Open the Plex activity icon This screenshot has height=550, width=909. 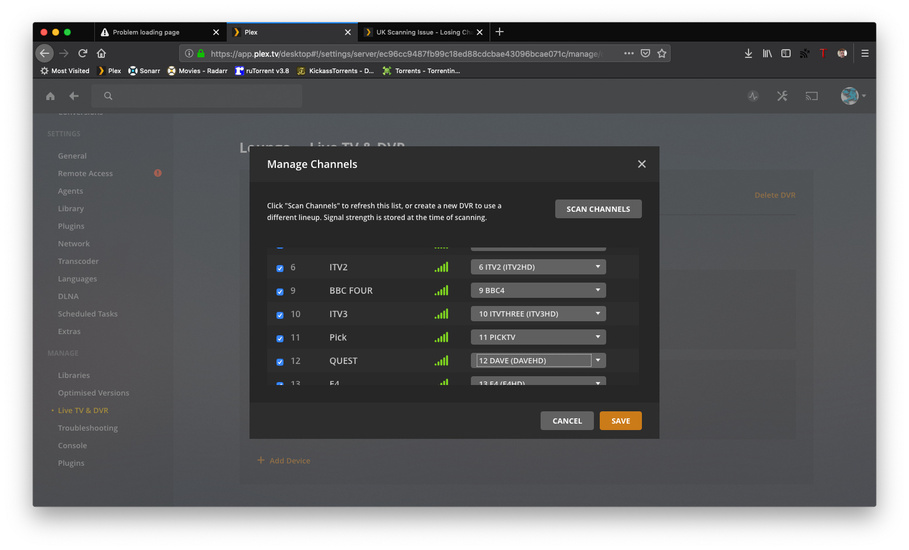click(753, 96)
